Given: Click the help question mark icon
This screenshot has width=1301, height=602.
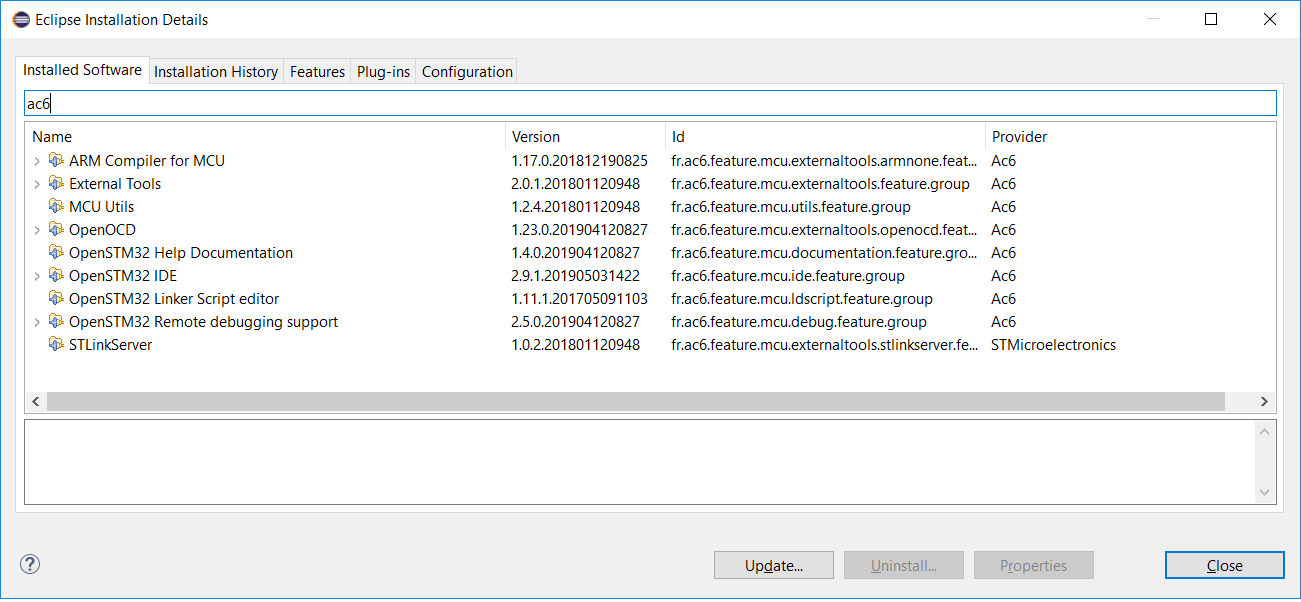Looking at the screenshot, I should pos(30,564).
